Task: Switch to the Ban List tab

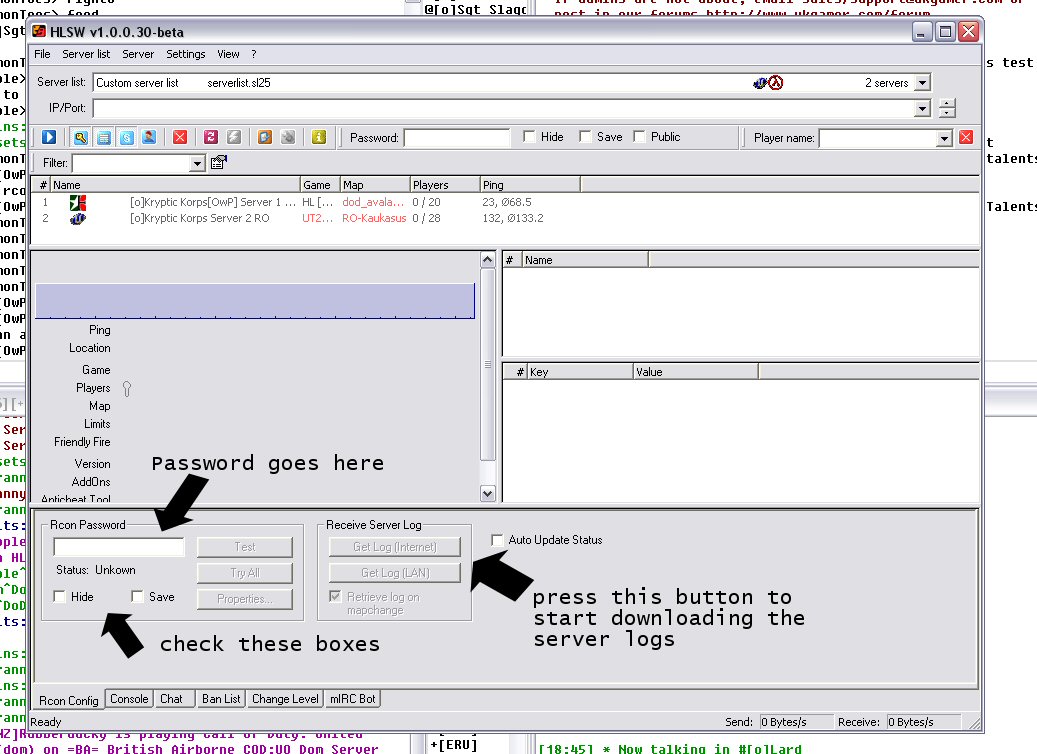Action: [x=220, y=699]
